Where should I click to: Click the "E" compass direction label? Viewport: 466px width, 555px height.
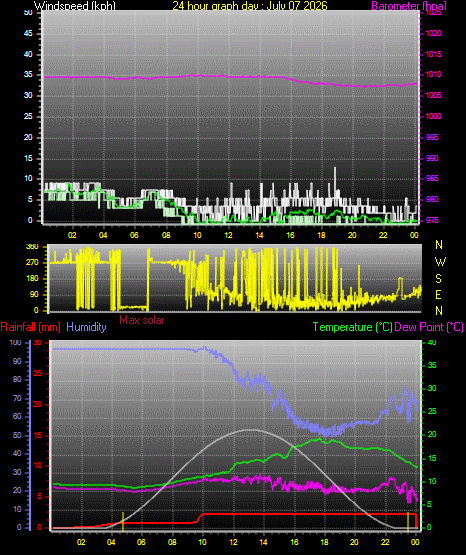click(x=438, y=295)
